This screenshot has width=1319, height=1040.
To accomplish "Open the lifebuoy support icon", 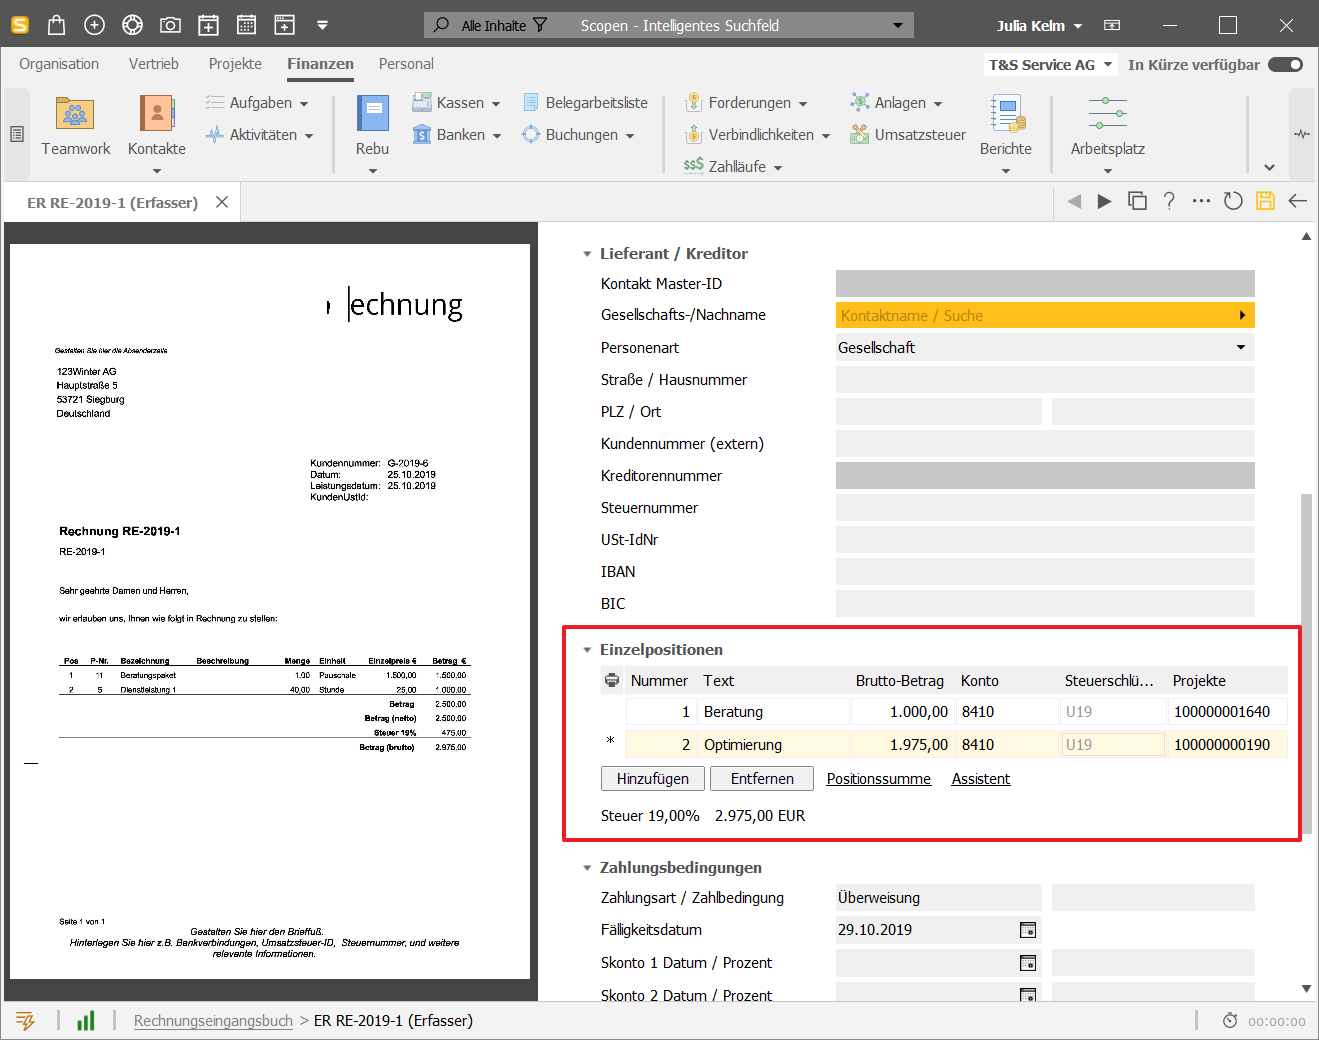I will pyautogui.click(x=132, y=25).
